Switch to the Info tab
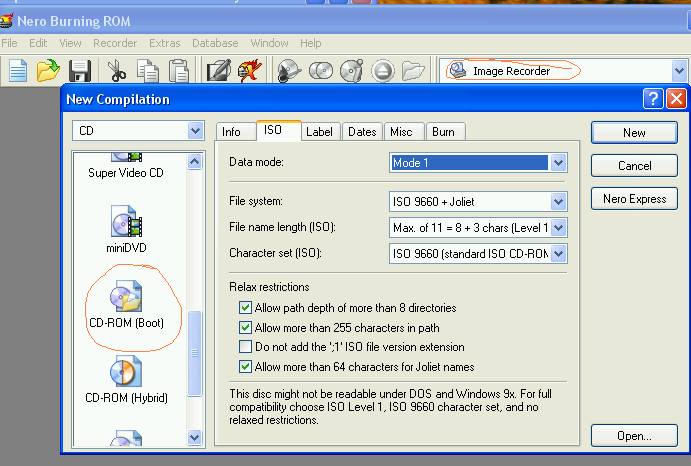 pyautogui.click(x=231, y=132)
